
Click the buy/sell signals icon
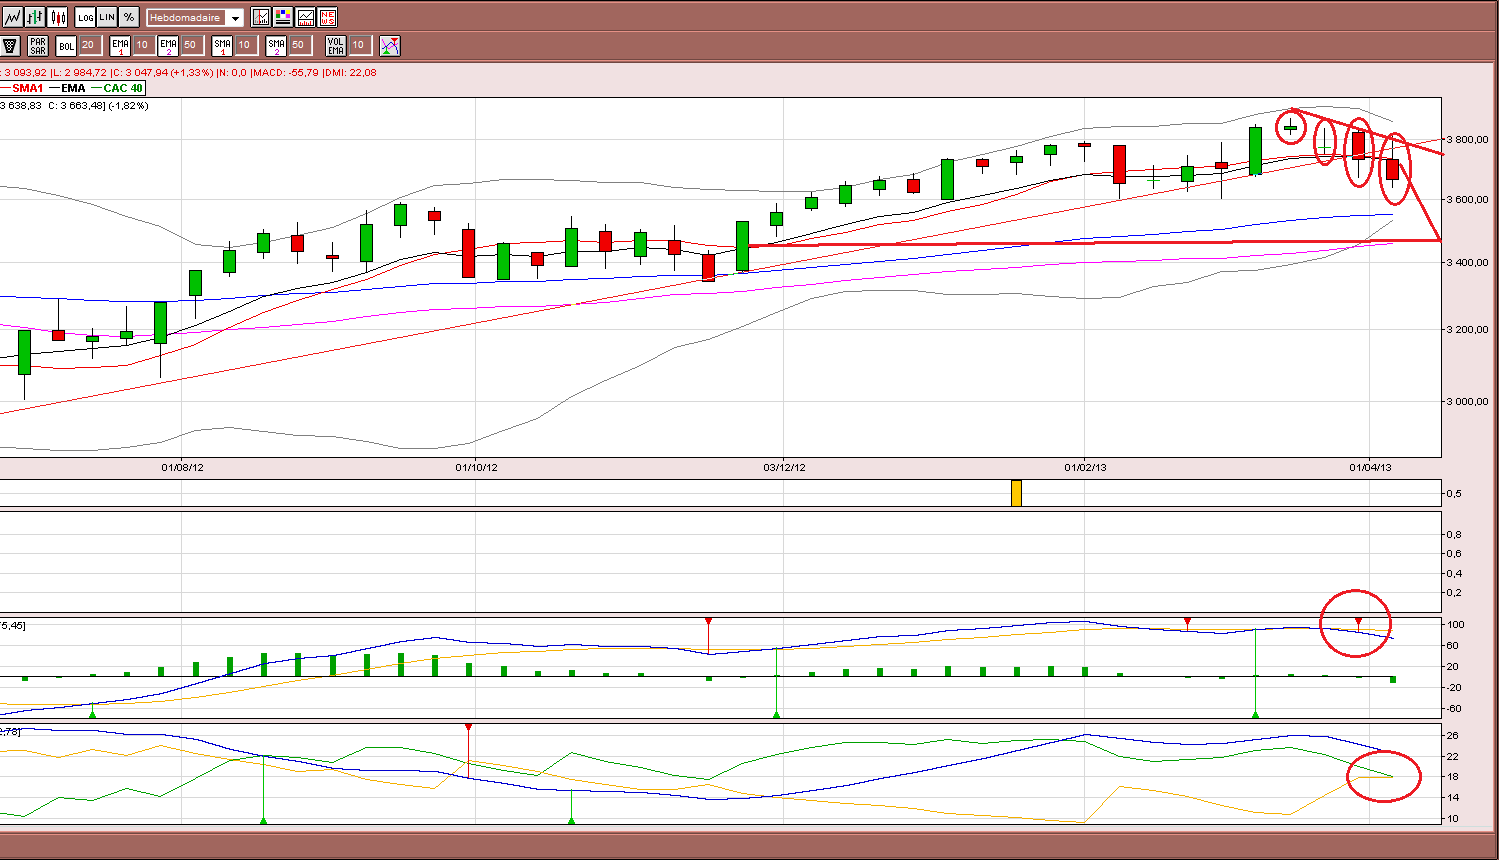point(390,45)
